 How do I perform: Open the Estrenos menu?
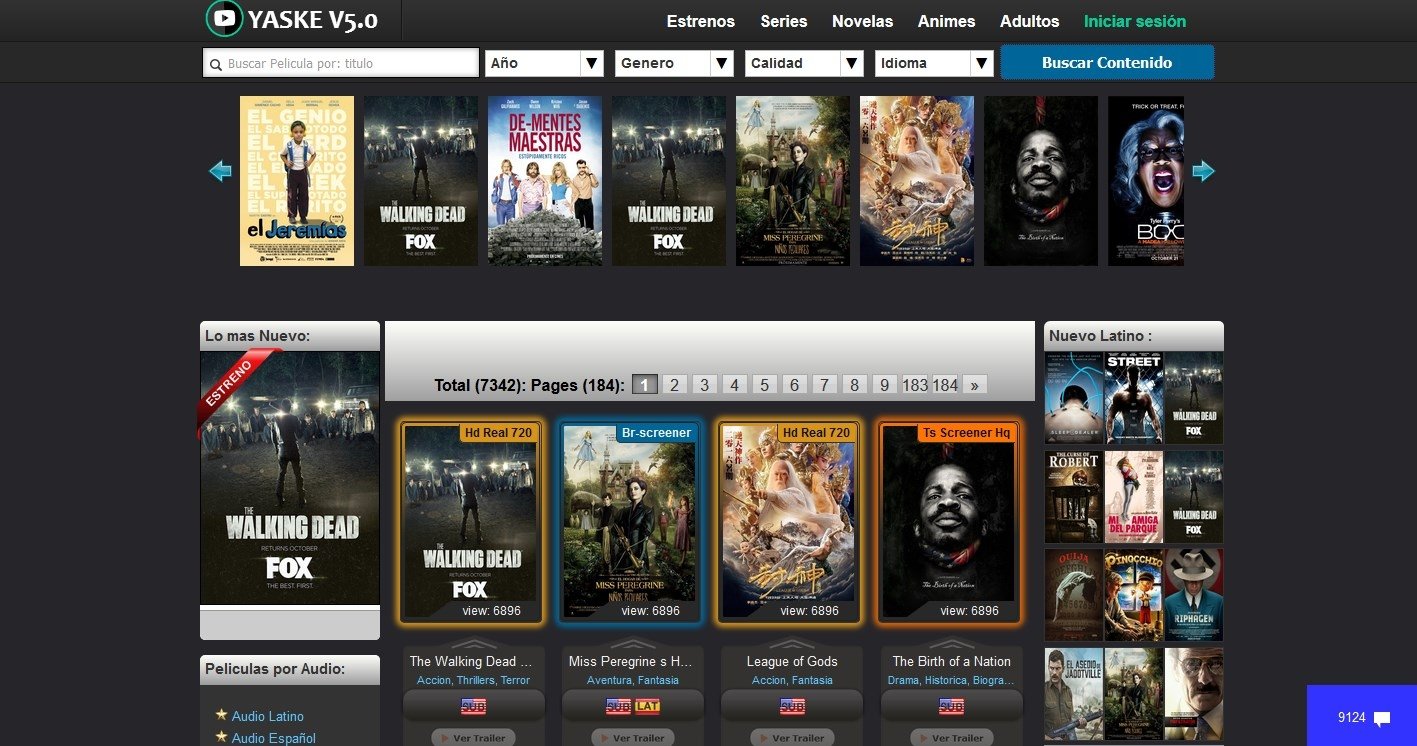[x=701, y=21]
